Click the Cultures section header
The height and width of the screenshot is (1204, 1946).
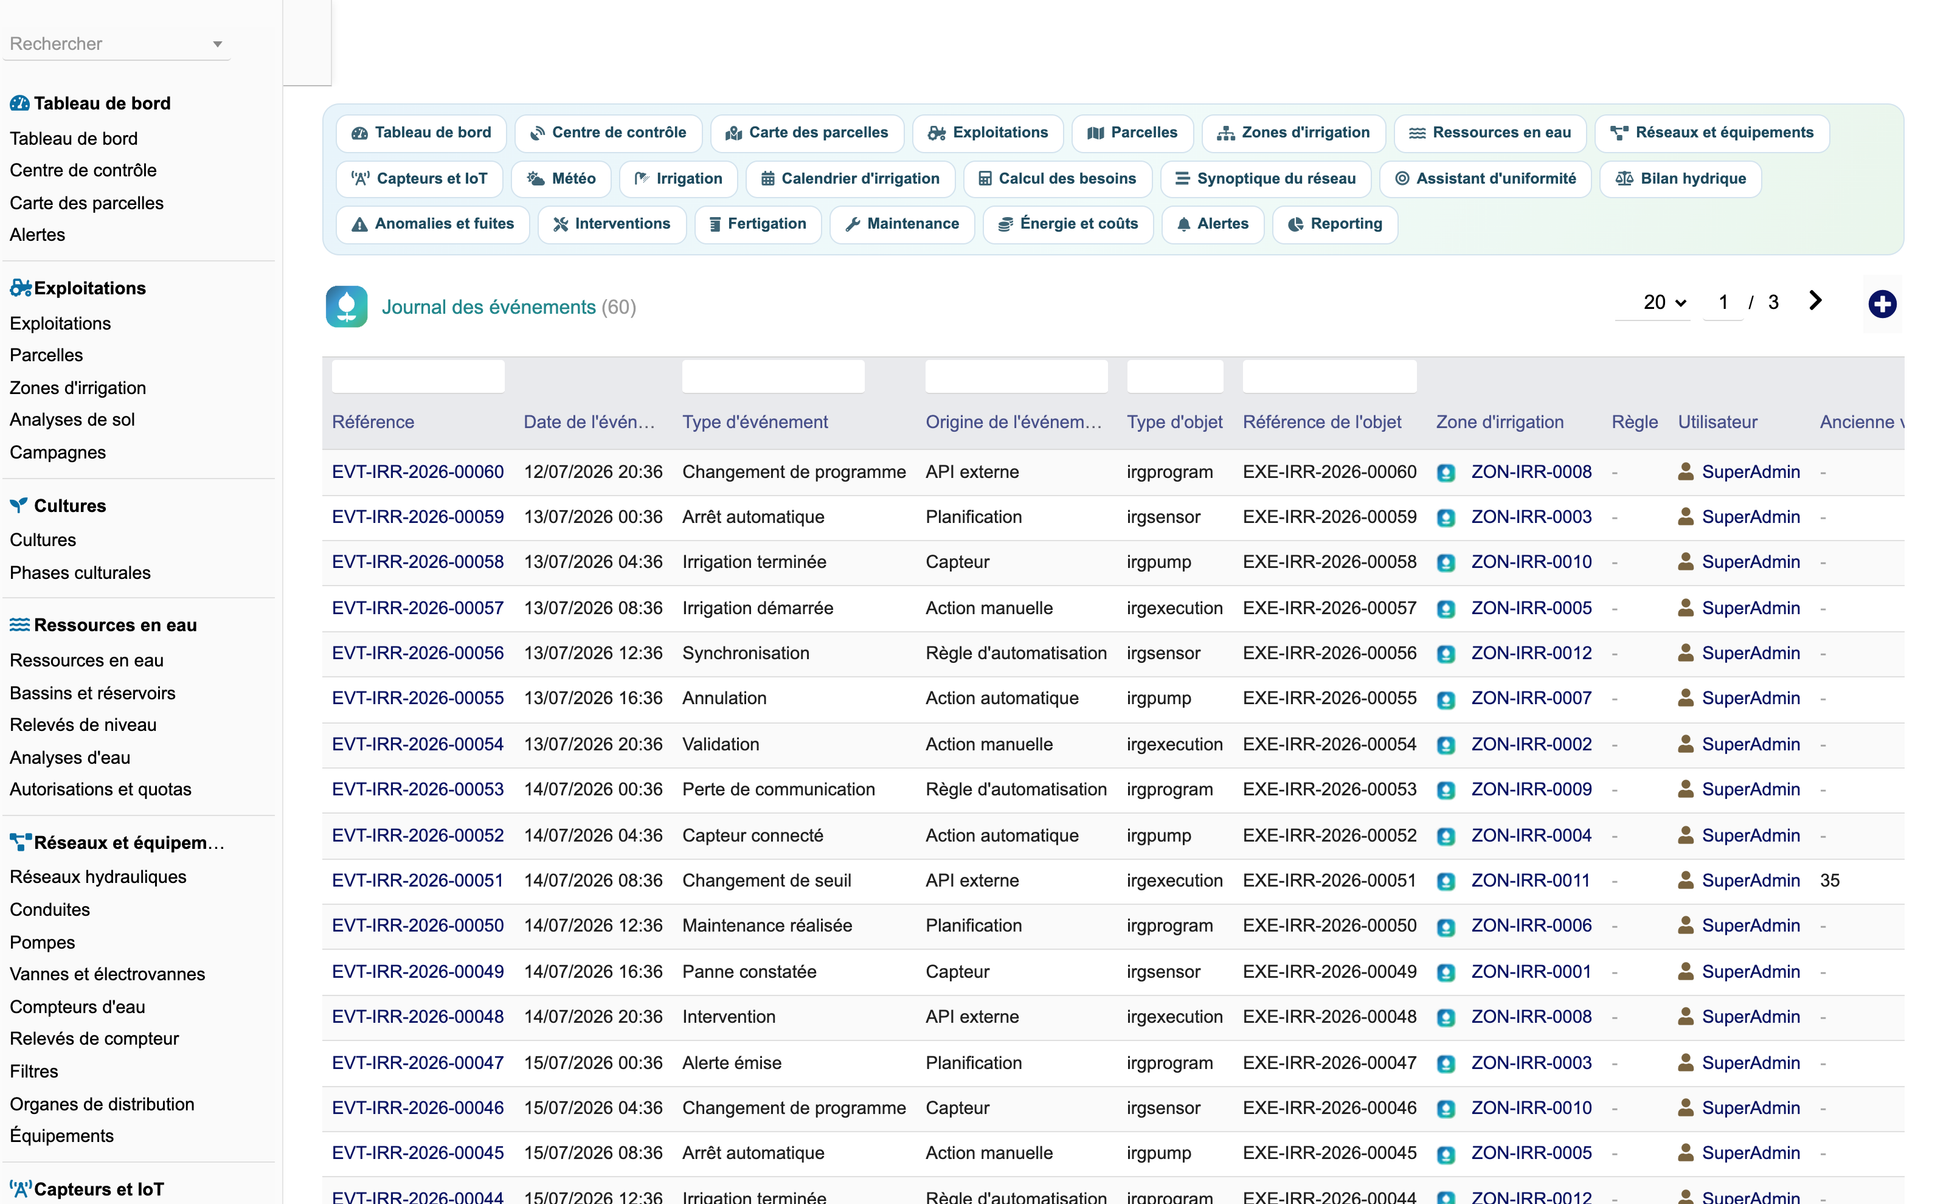point(58,506)
